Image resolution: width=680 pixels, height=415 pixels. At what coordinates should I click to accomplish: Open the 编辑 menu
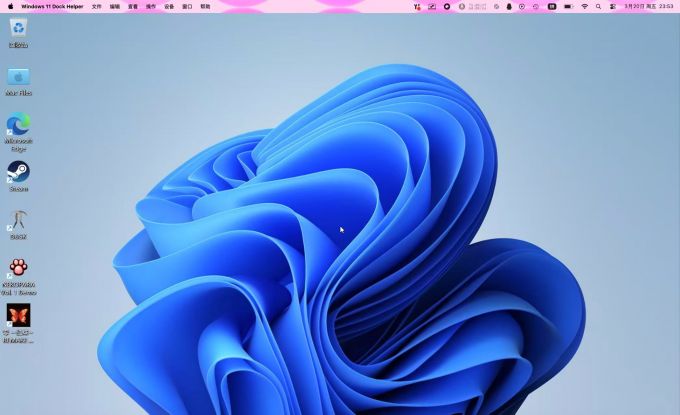point(115,7)
